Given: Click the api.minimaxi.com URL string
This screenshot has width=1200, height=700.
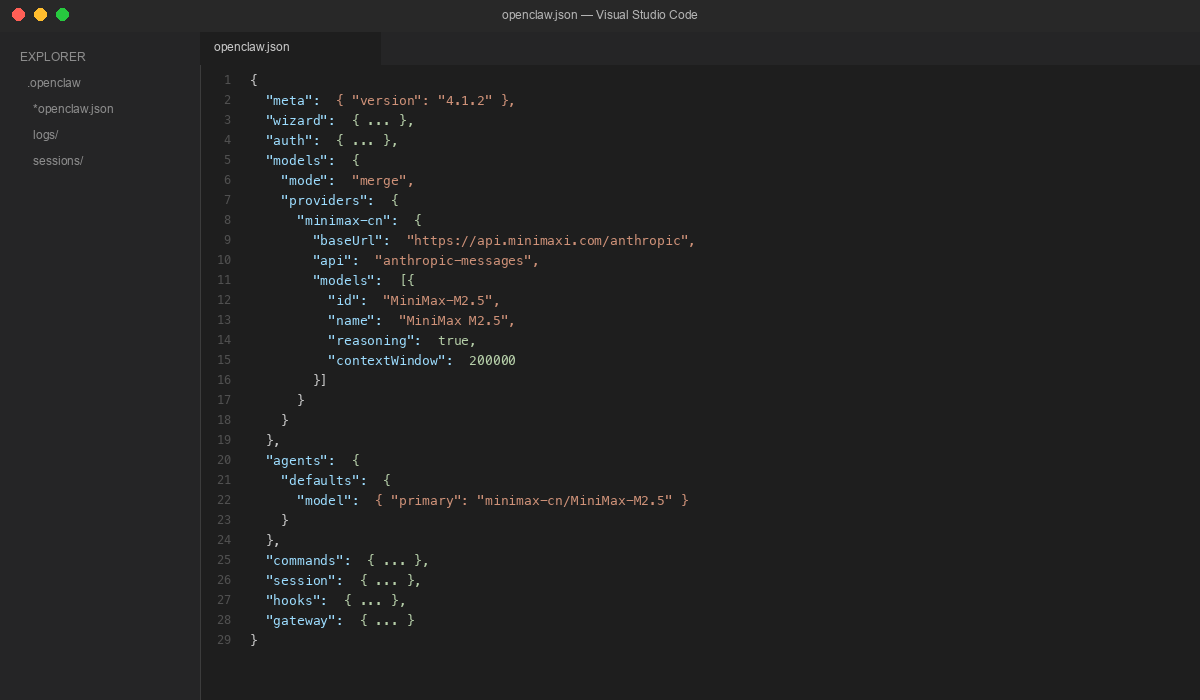Looking at the screenshot, I should pos(547,240).
